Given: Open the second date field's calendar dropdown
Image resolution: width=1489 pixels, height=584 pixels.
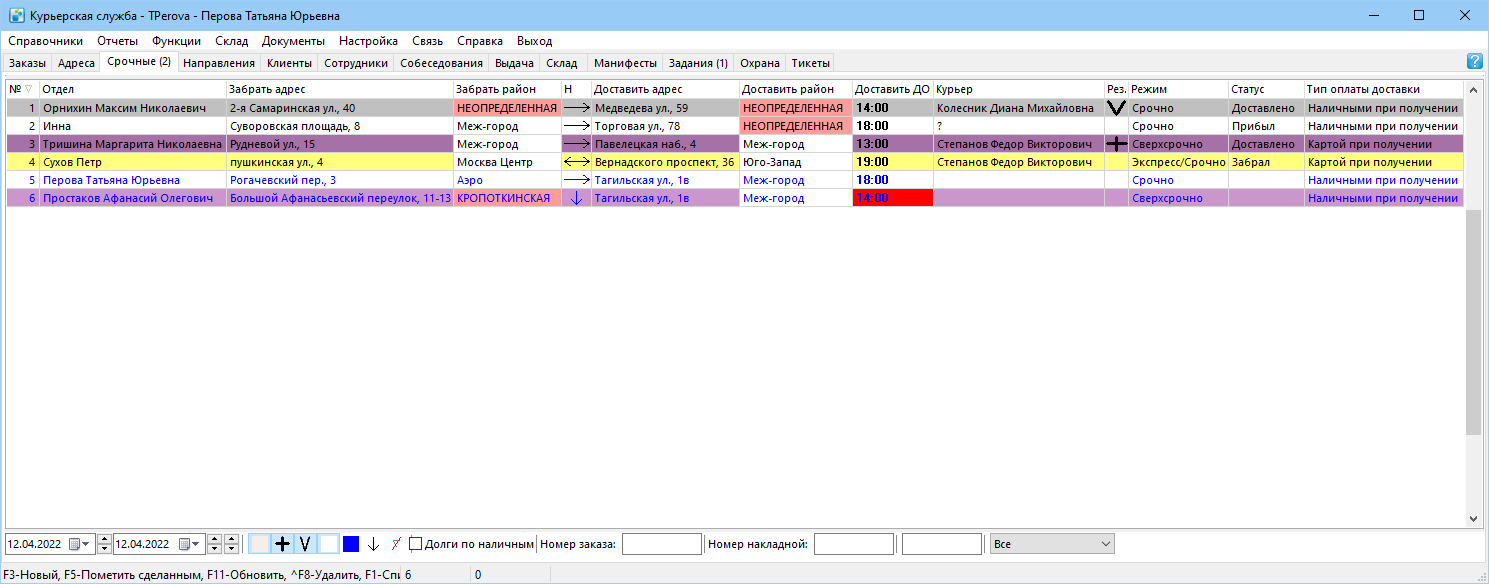Looking at the screenshot, I should tap(188, 544).
